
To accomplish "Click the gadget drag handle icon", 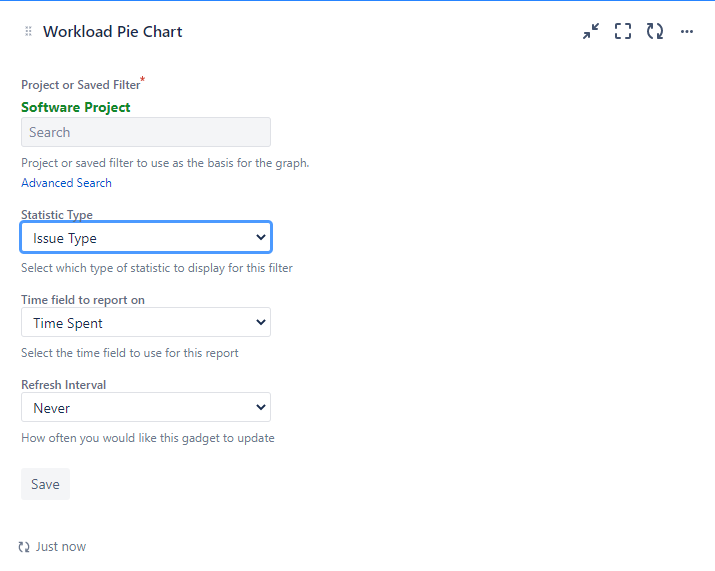I will (28, 31).
